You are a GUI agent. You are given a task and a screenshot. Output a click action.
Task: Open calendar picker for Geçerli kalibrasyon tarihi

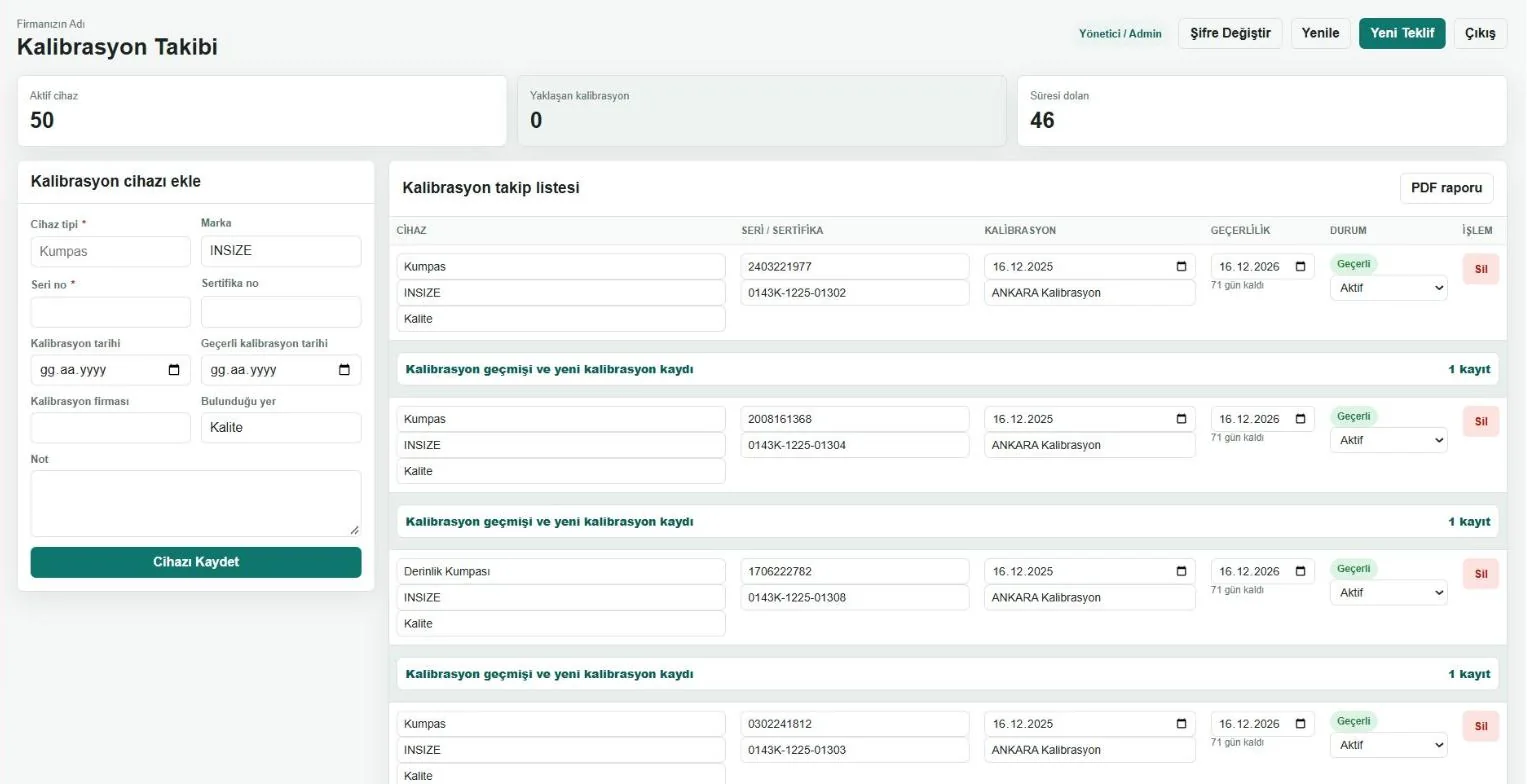click(344, 370)
